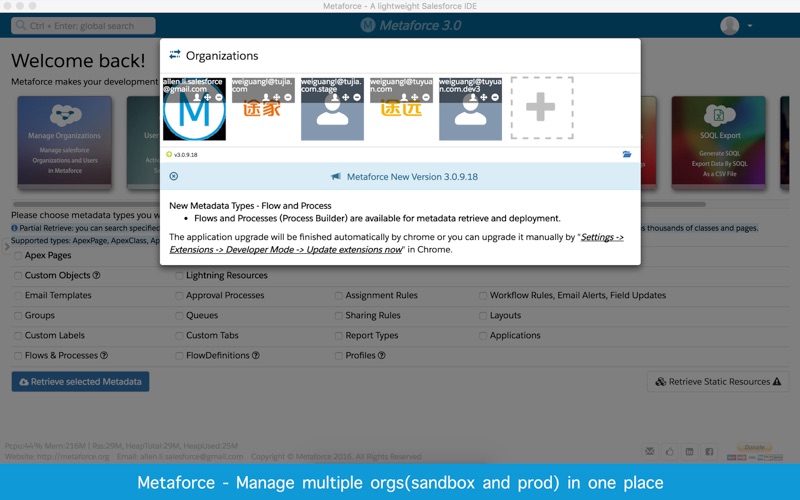Screen dimensions: 800x500
Task: Click the email envelope icon in footer
Action: pos(649,451)
